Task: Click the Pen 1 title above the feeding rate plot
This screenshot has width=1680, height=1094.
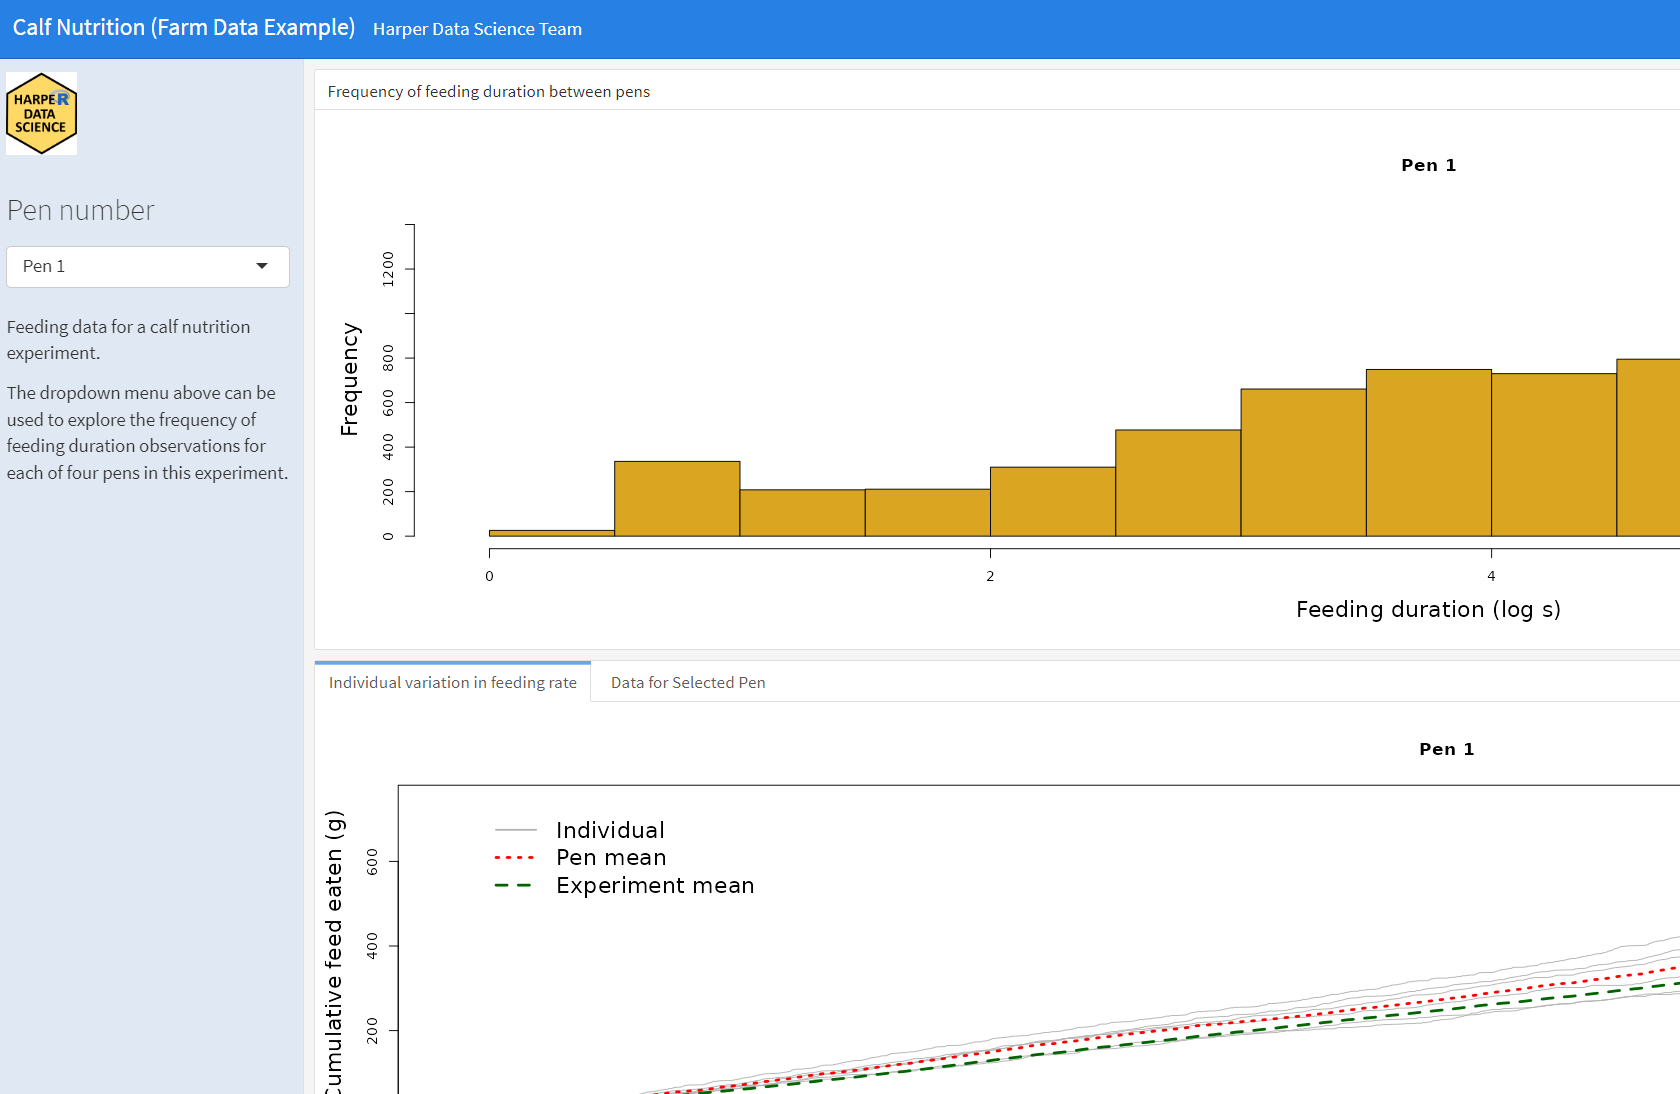Action: 1446,748
